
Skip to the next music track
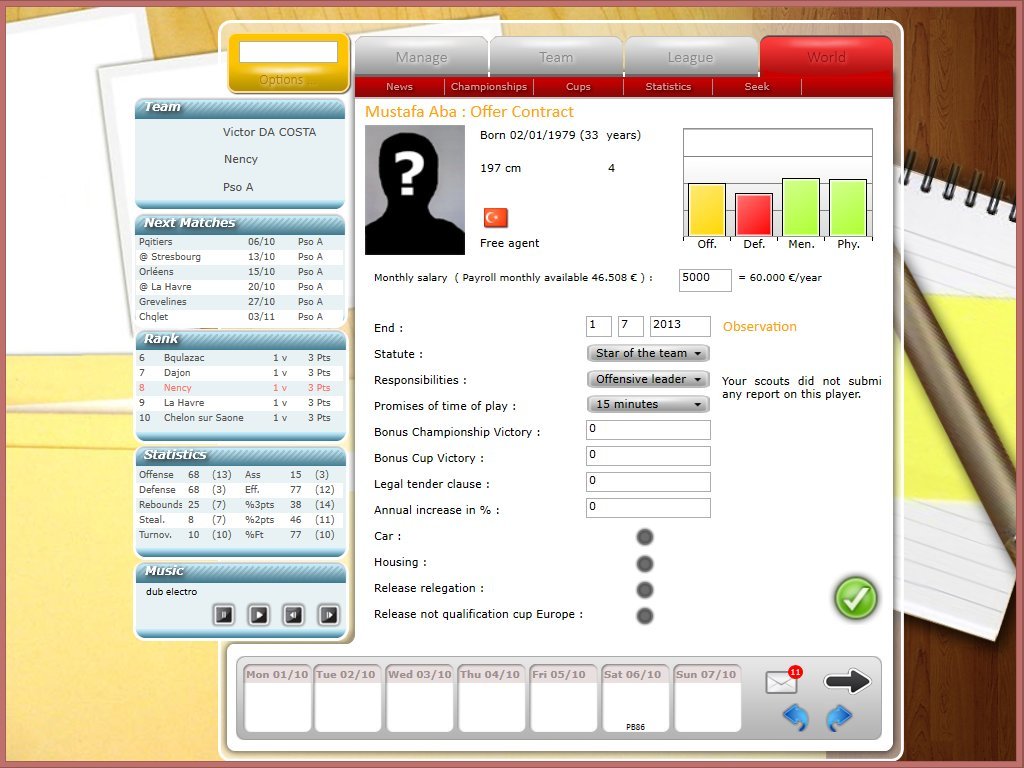tap(328, 615)
